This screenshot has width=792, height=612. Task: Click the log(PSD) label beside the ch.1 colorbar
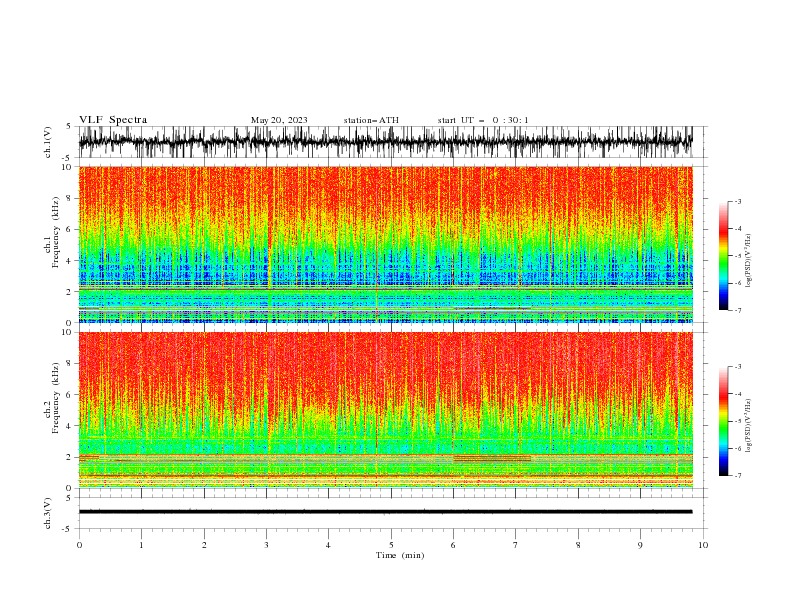tap(749, 261)
